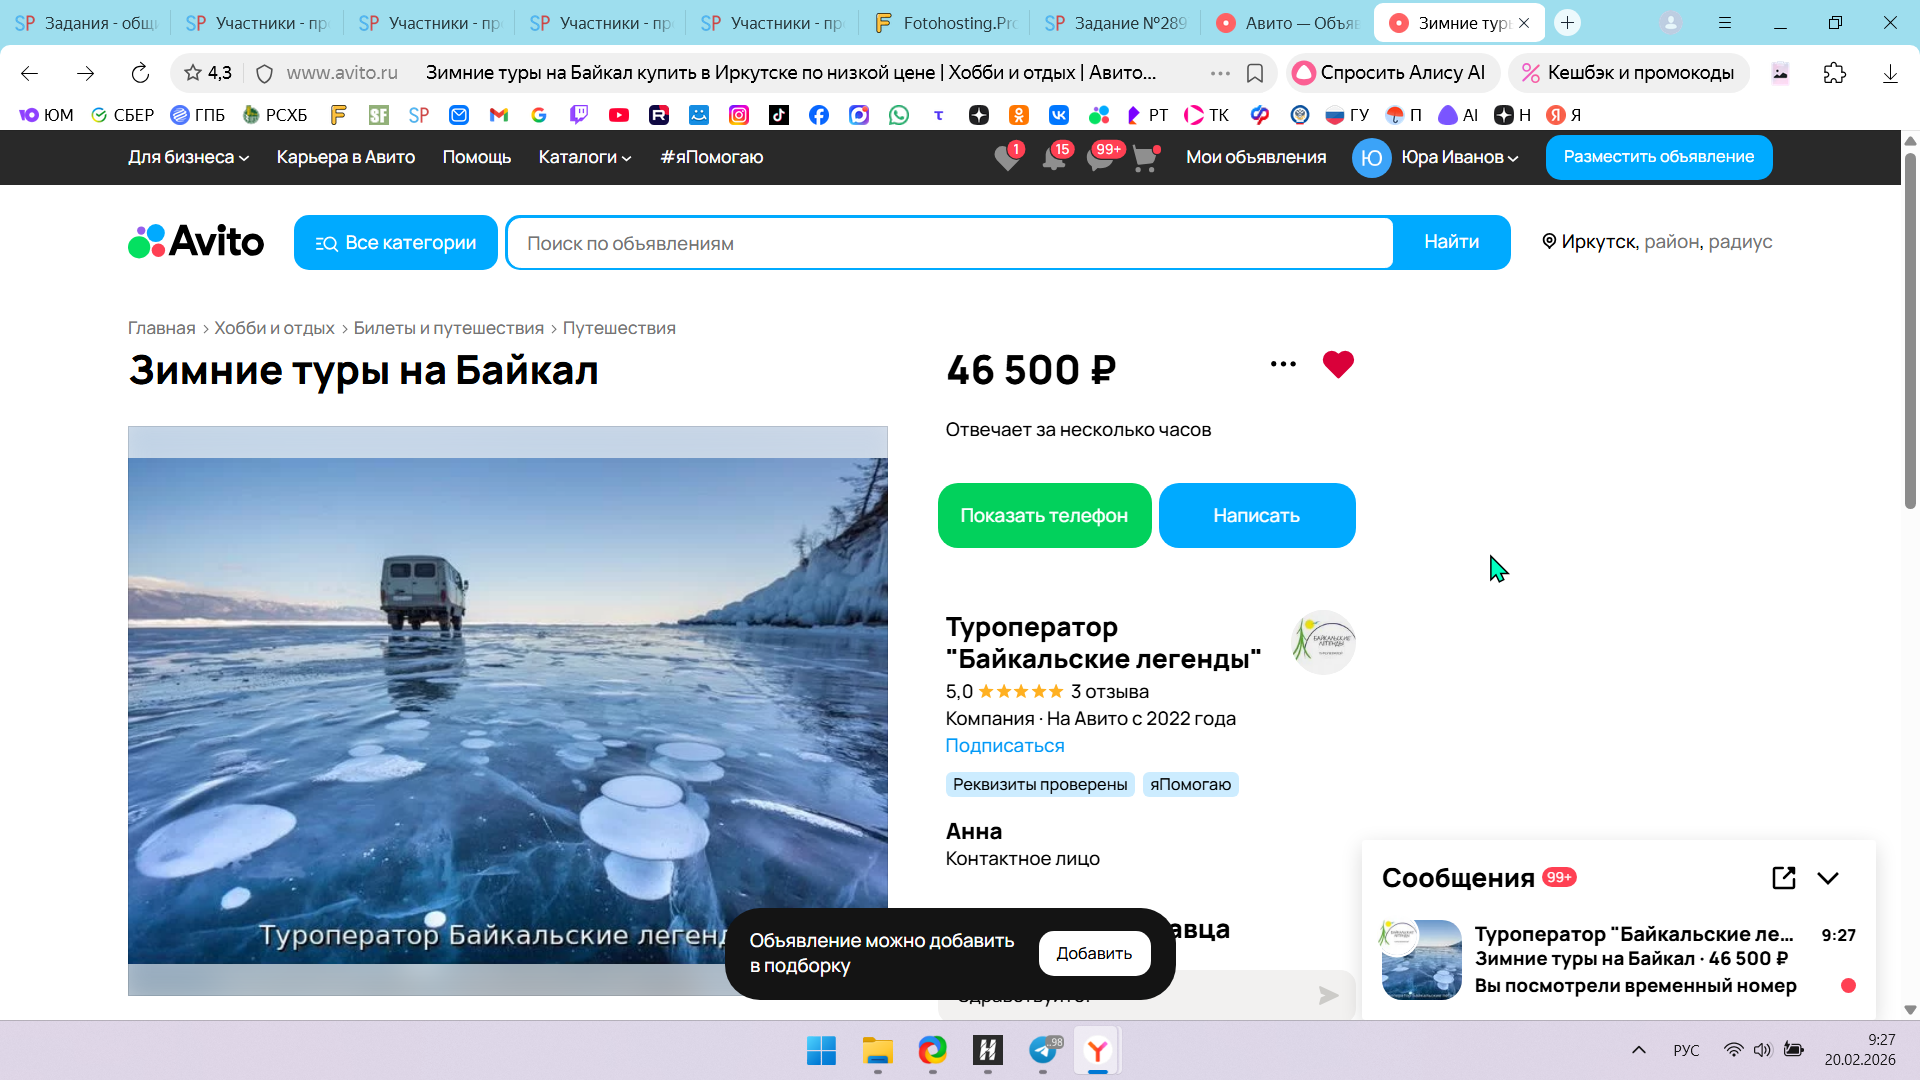Screen dimensions: 1920x1080
Task: Click the favorites heart icon in header
Action: tap(1007, 158)
